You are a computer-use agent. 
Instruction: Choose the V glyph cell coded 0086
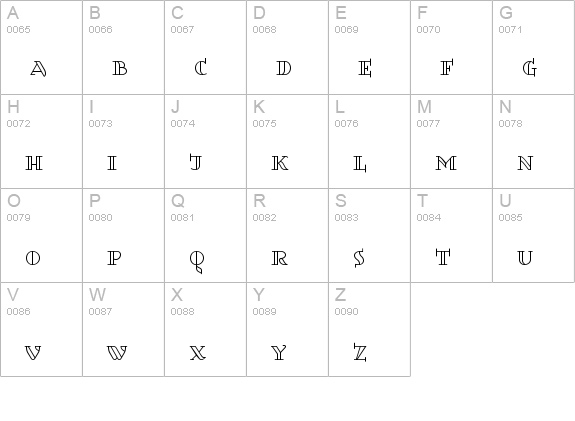(41, 329)
